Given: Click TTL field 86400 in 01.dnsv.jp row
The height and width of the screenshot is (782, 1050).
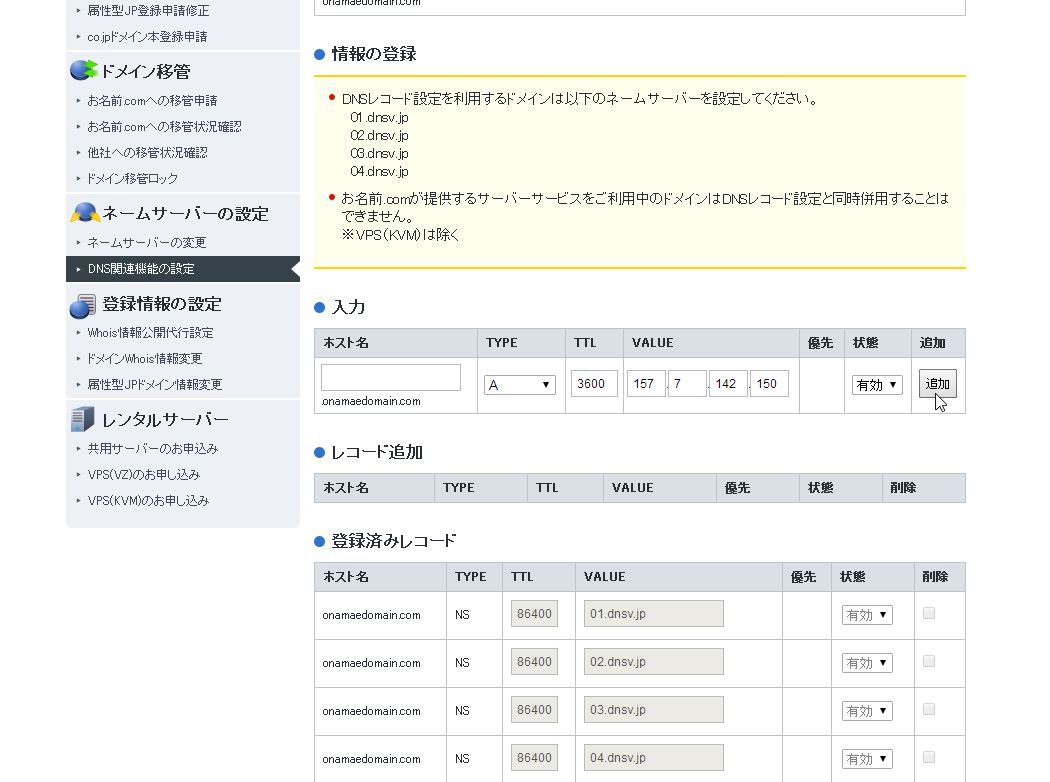Looking at the screenshot, I should tap(534, 614).
